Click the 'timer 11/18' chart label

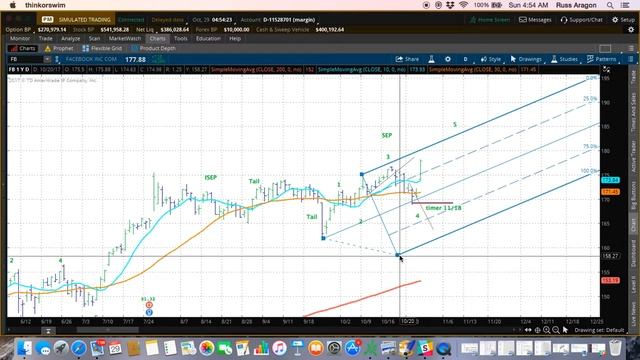pyautogui.click(x=443, y=208)
